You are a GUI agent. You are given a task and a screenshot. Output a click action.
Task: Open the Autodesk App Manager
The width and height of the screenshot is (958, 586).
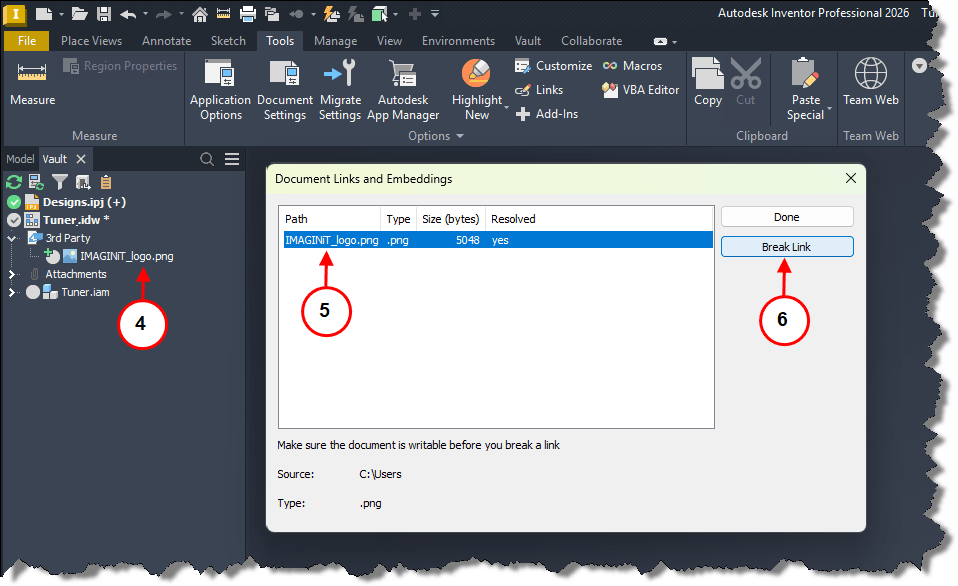[403, 90]
